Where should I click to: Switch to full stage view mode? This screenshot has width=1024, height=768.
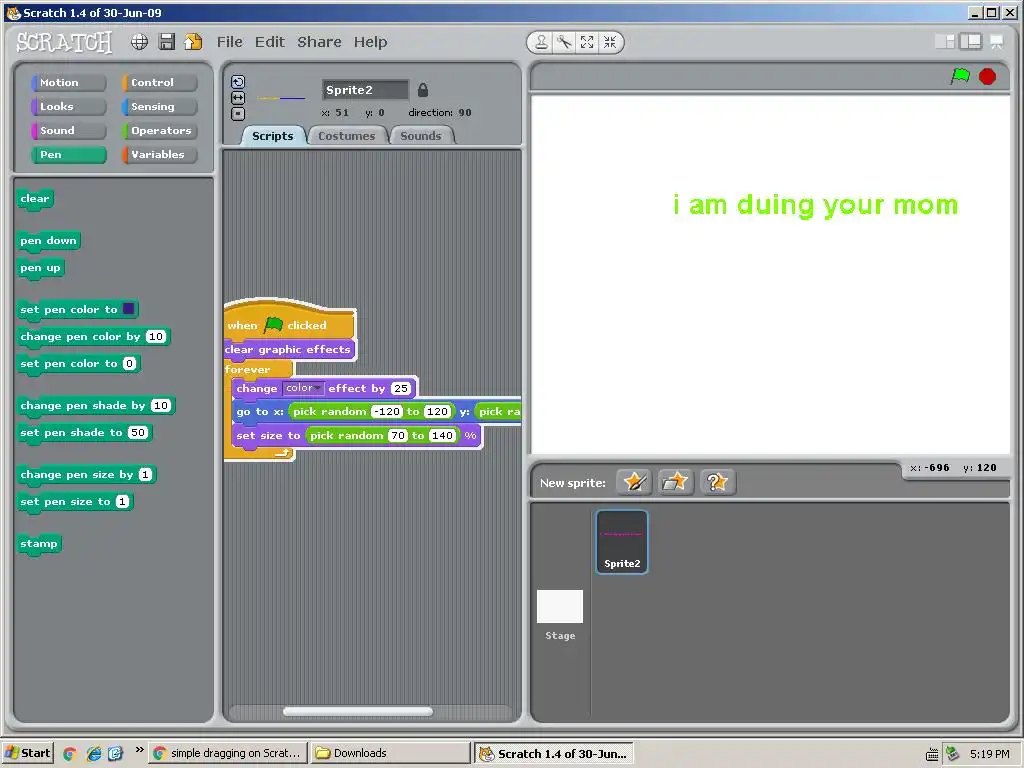pos(970,42)
